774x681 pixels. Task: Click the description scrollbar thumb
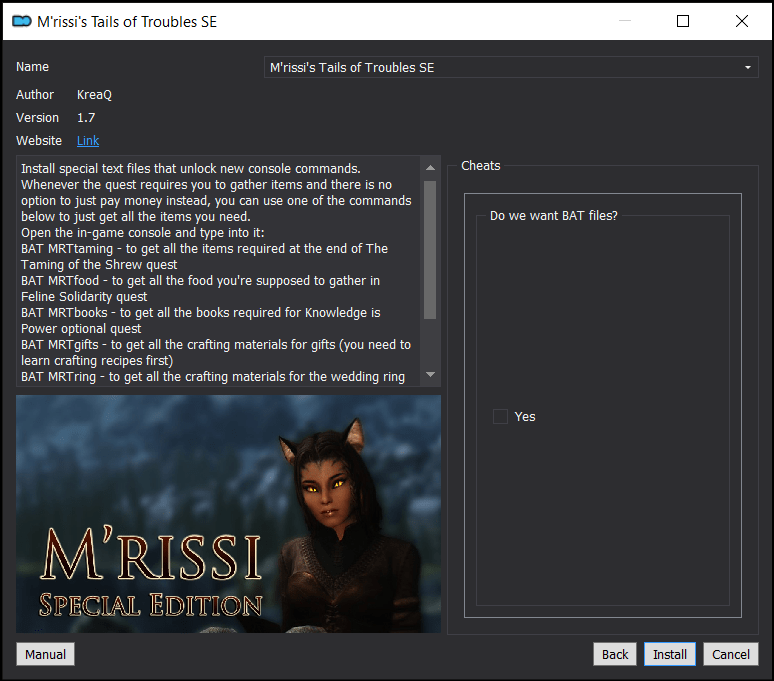click(x=430, y=250)
